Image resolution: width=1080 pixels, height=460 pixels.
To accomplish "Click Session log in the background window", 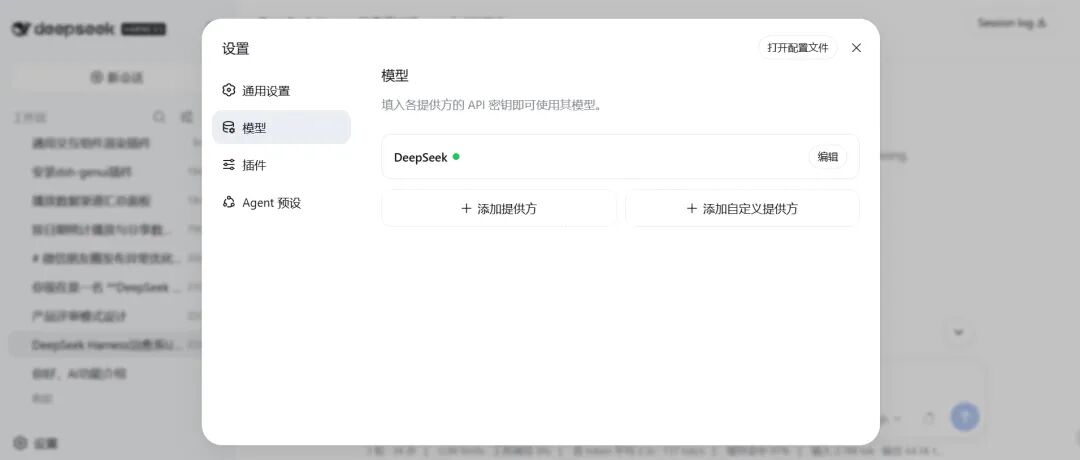I will (1012, 23).
